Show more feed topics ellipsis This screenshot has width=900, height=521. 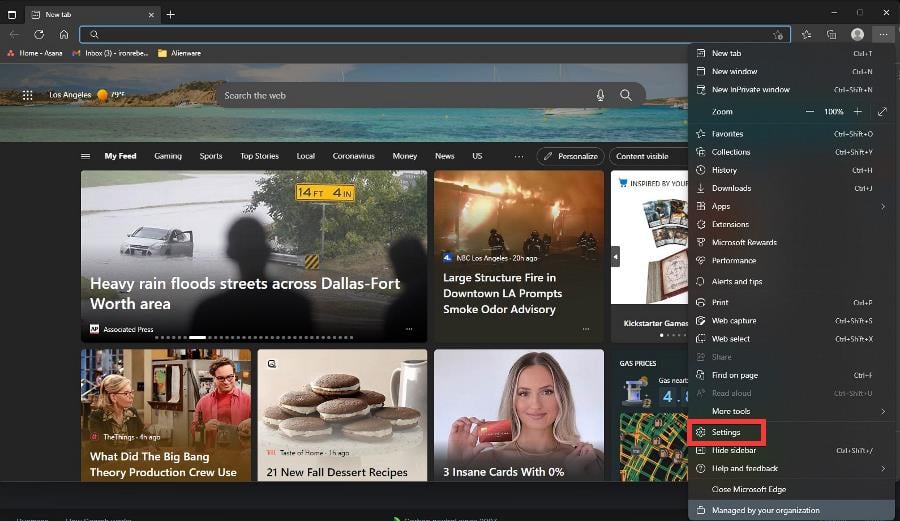[518, 156]
